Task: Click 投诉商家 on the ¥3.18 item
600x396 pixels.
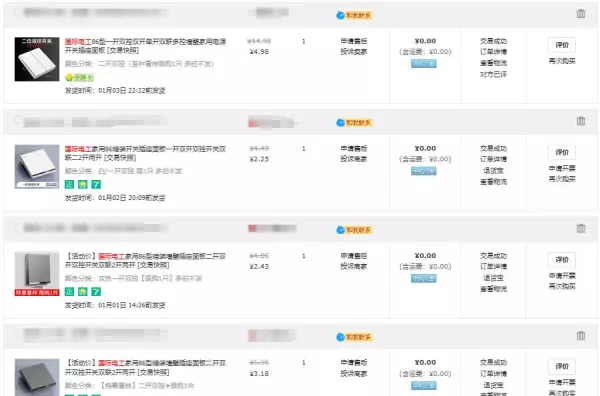Action: (x=354, y=373)
